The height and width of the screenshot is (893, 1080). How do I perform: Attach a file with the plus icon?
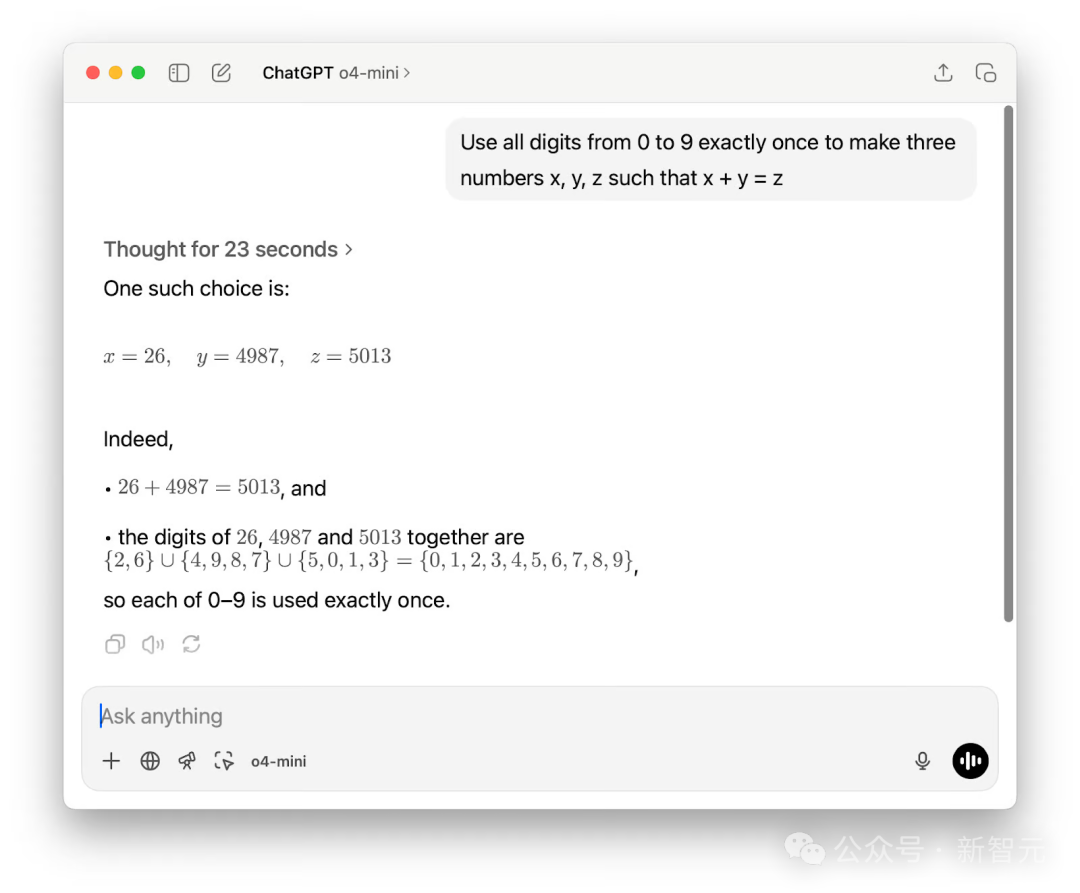tap(111, 761)
